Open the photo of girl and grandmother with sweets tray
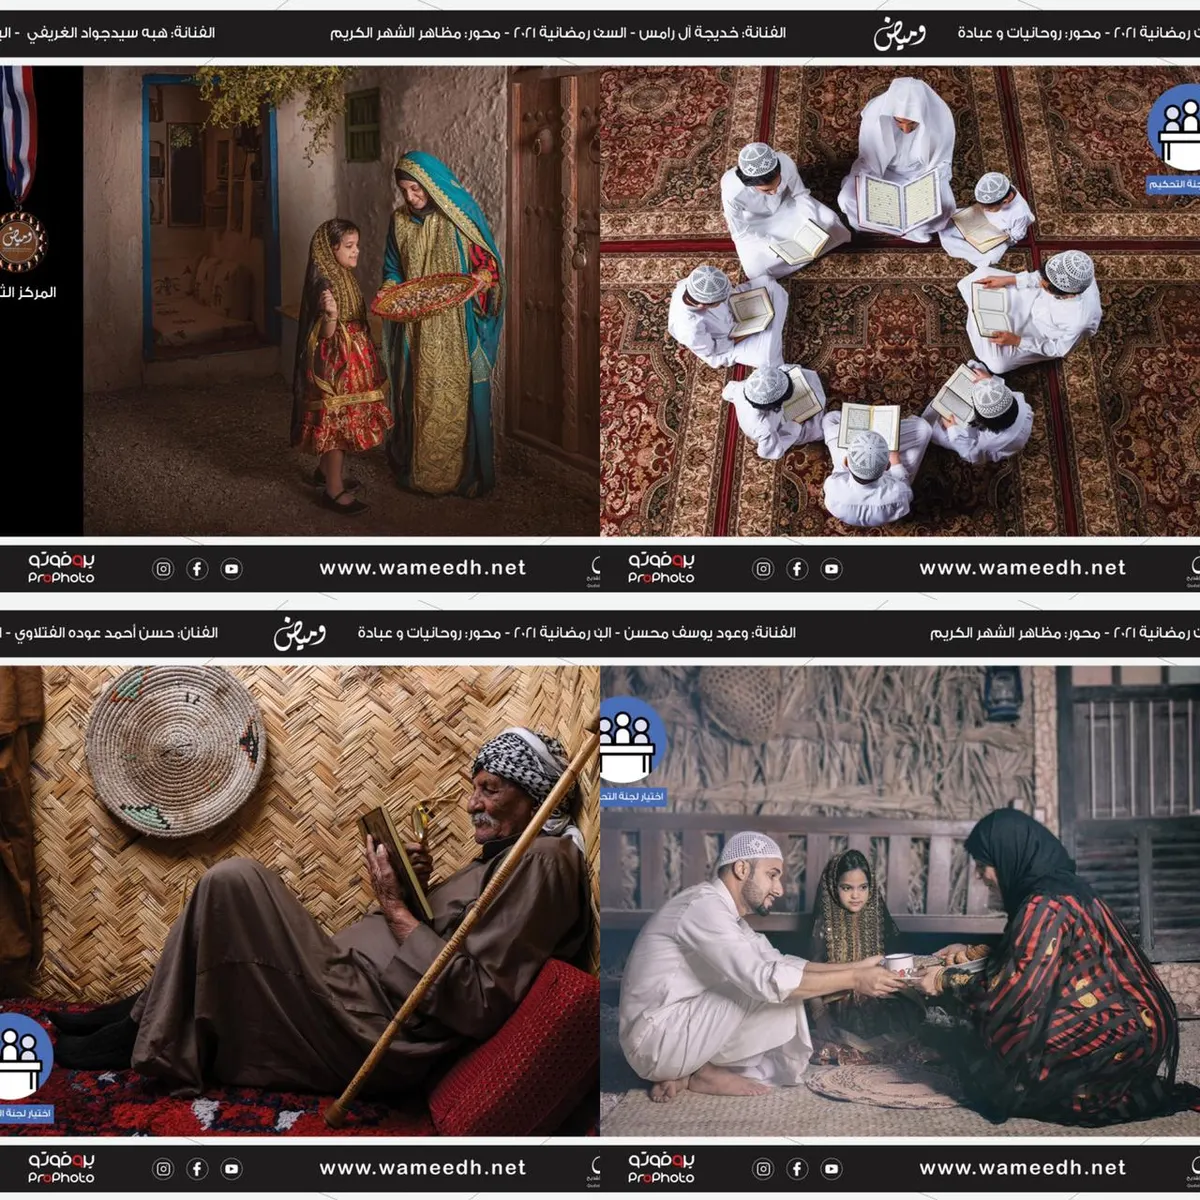Viewport: 1200px width, 1200px height. tap(341, 301)
